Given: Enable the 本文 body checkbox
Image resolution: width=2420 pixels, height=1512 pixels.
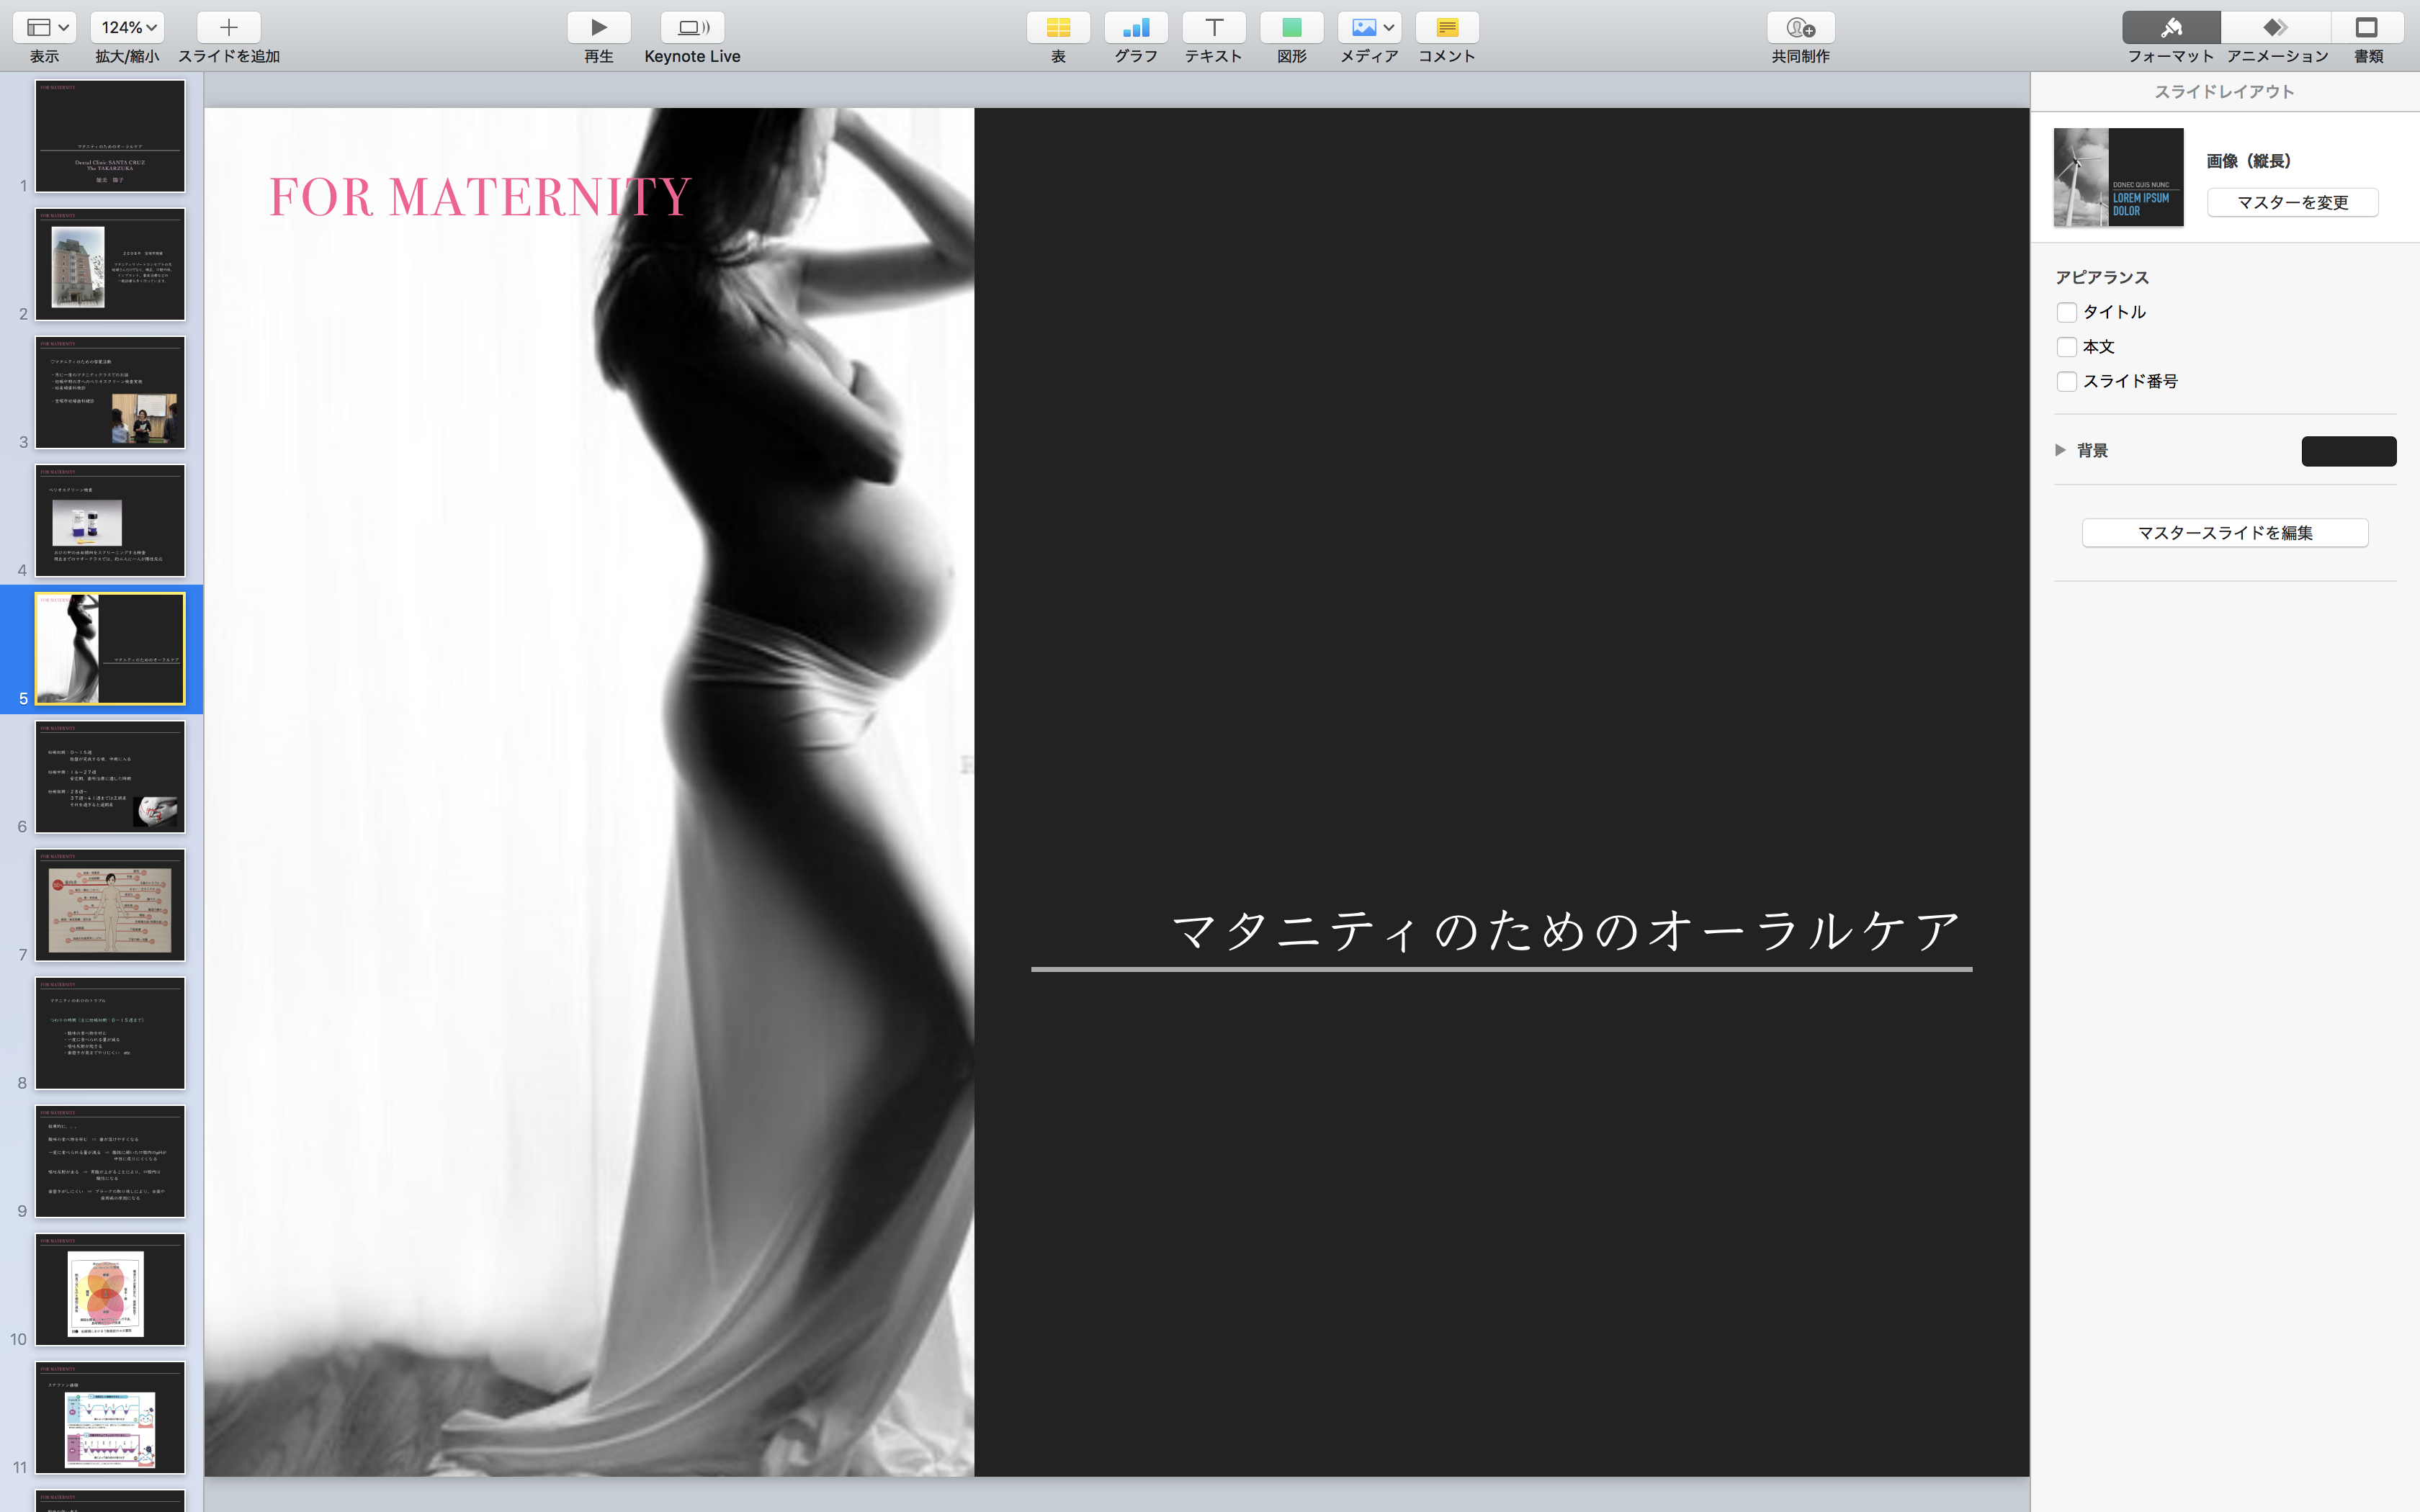Looking at the screenshot, I should (2067, 347).
